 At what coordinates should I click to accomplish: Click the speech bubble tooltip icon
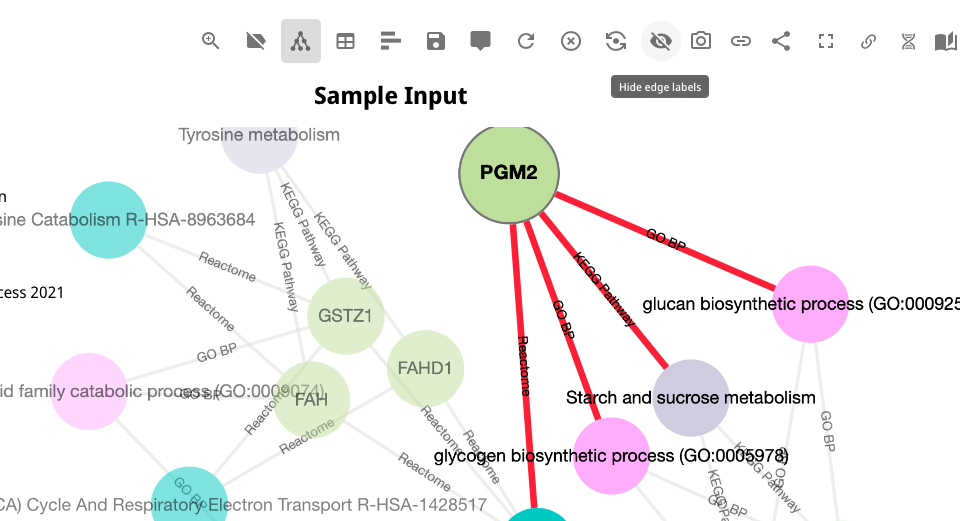[x=481, y=41]
